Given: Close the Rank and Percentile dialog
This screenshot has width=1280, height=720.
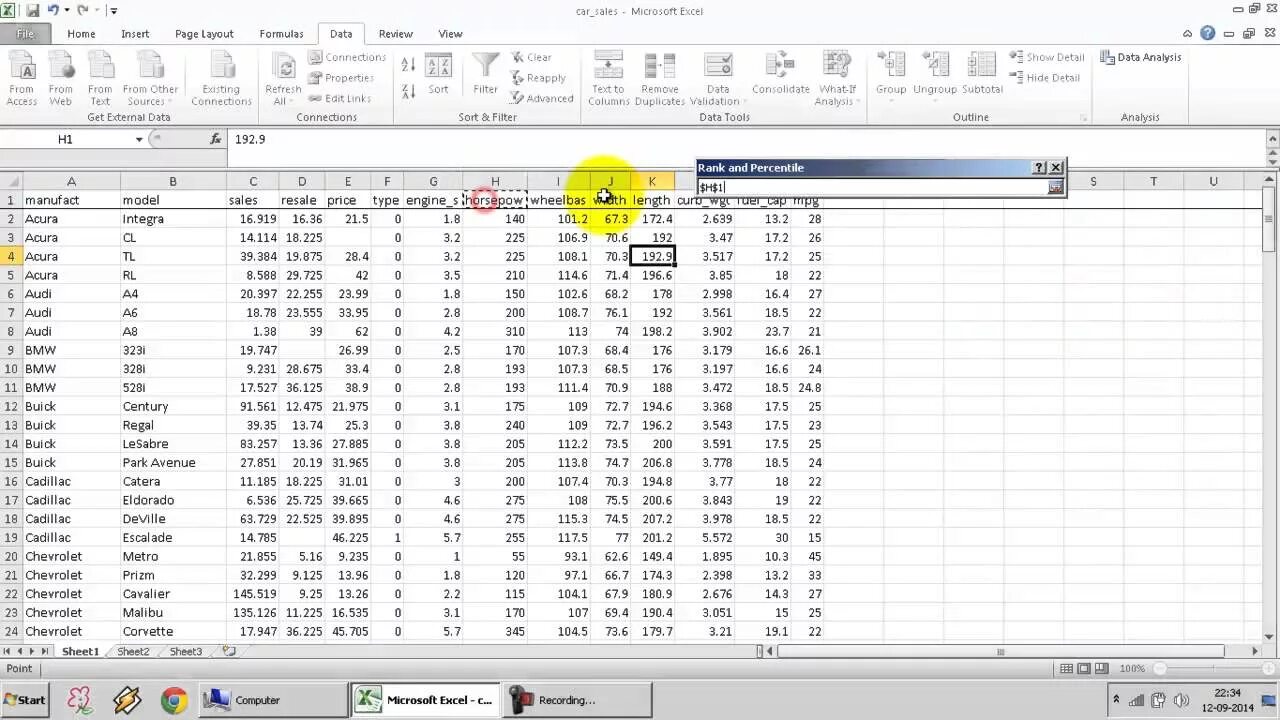Looking at the screenshot, I should [x=1056, y=168].
